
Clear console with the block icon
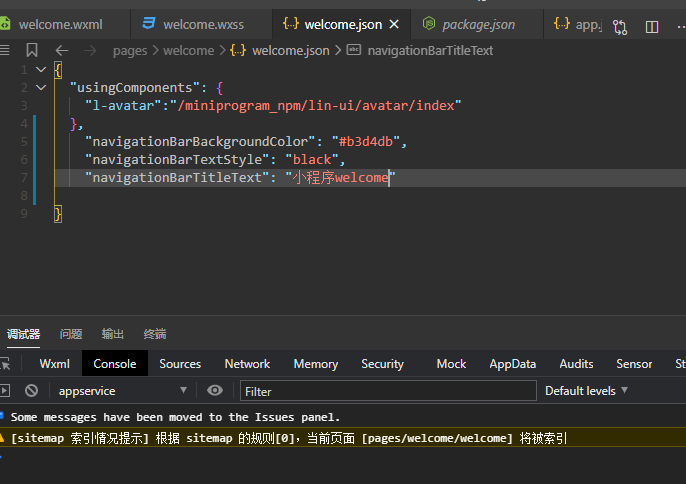click(x=32, y=391)
